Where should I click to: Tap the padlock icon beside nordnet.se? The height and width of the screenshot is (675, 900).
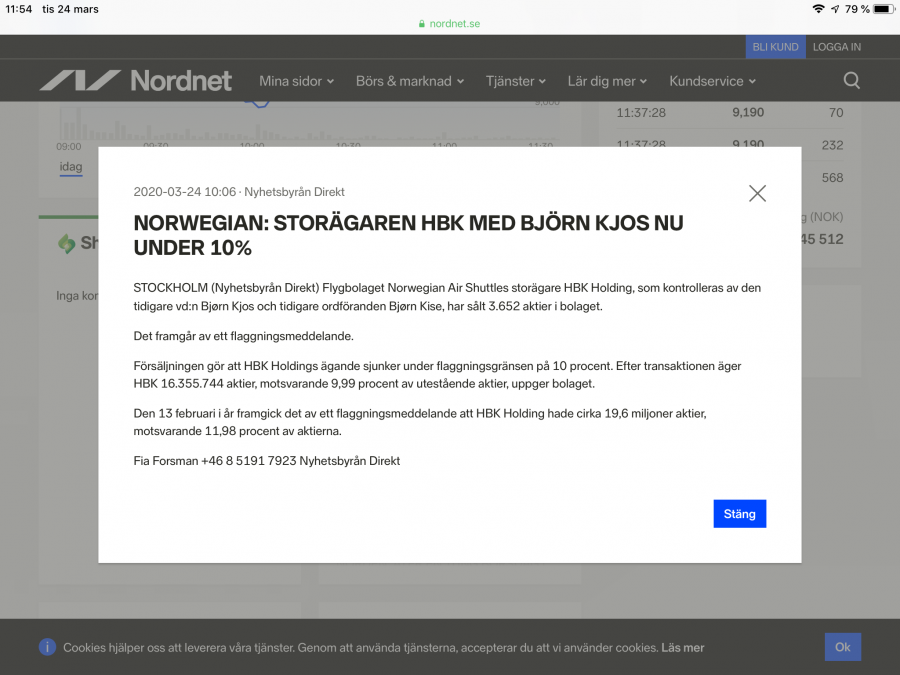[x=423, y=24]
